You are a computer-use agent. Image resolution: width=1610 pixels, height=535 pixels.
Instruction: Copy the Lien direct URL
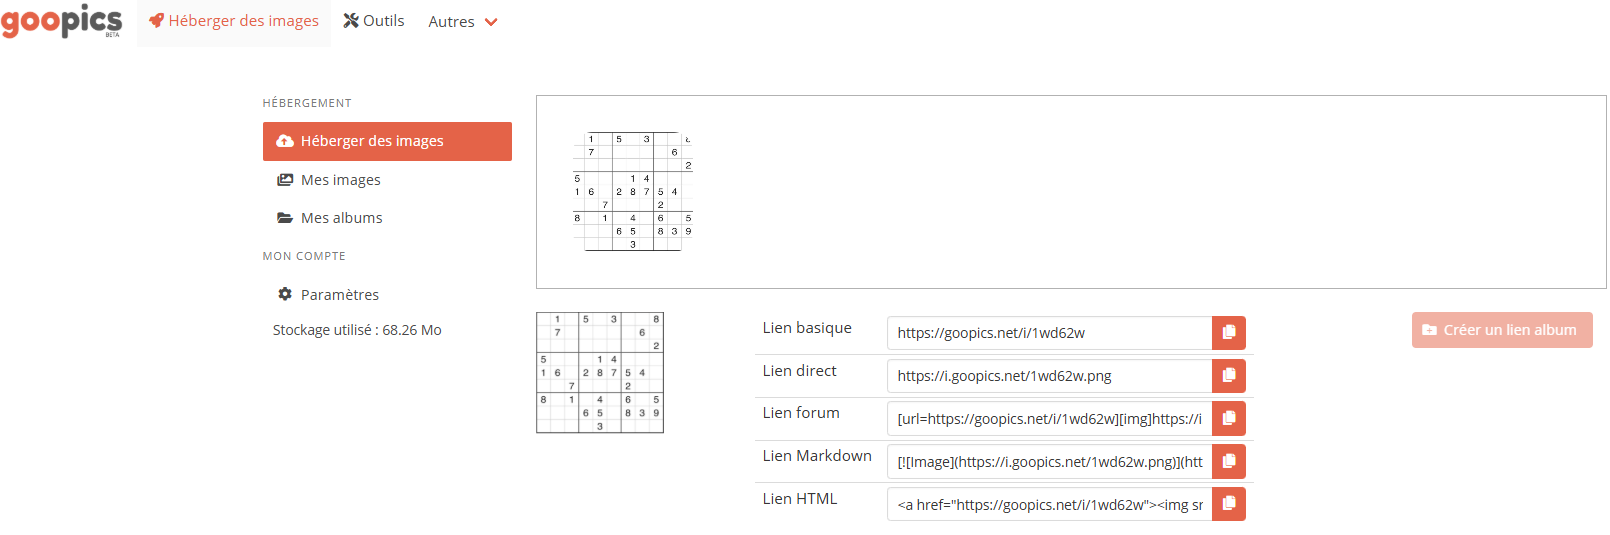[x=1228, y=376]
